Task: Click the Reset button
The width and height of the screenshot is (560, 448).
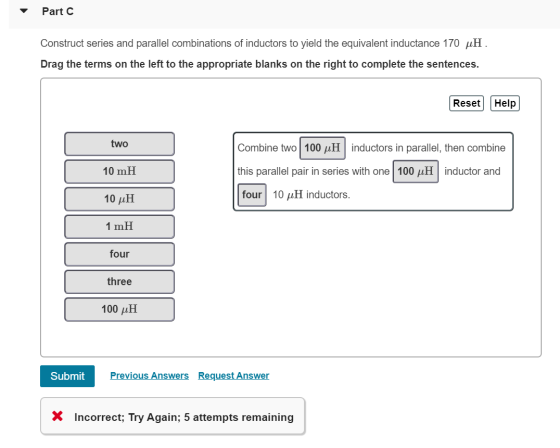Action: [x=466, y=103]
